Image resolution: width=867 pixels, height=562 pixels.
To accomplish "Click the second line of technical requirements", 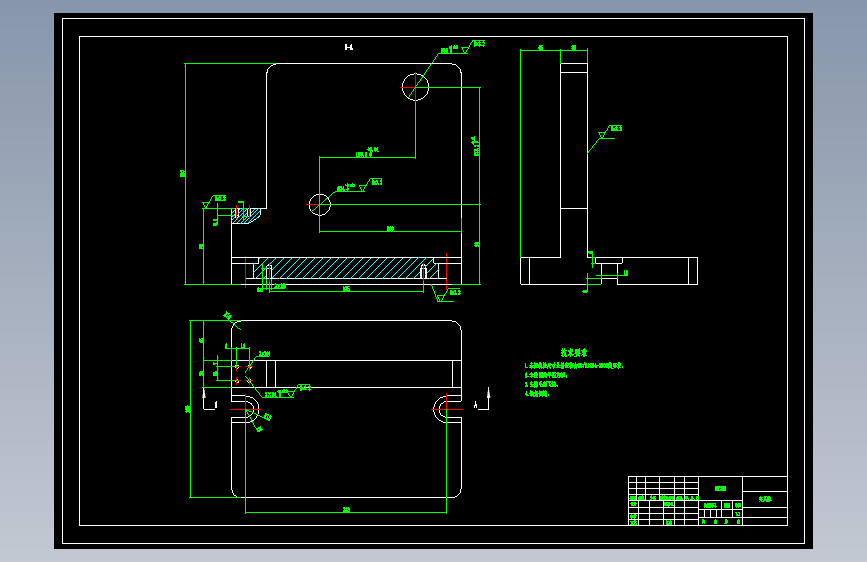I will 546,375.
